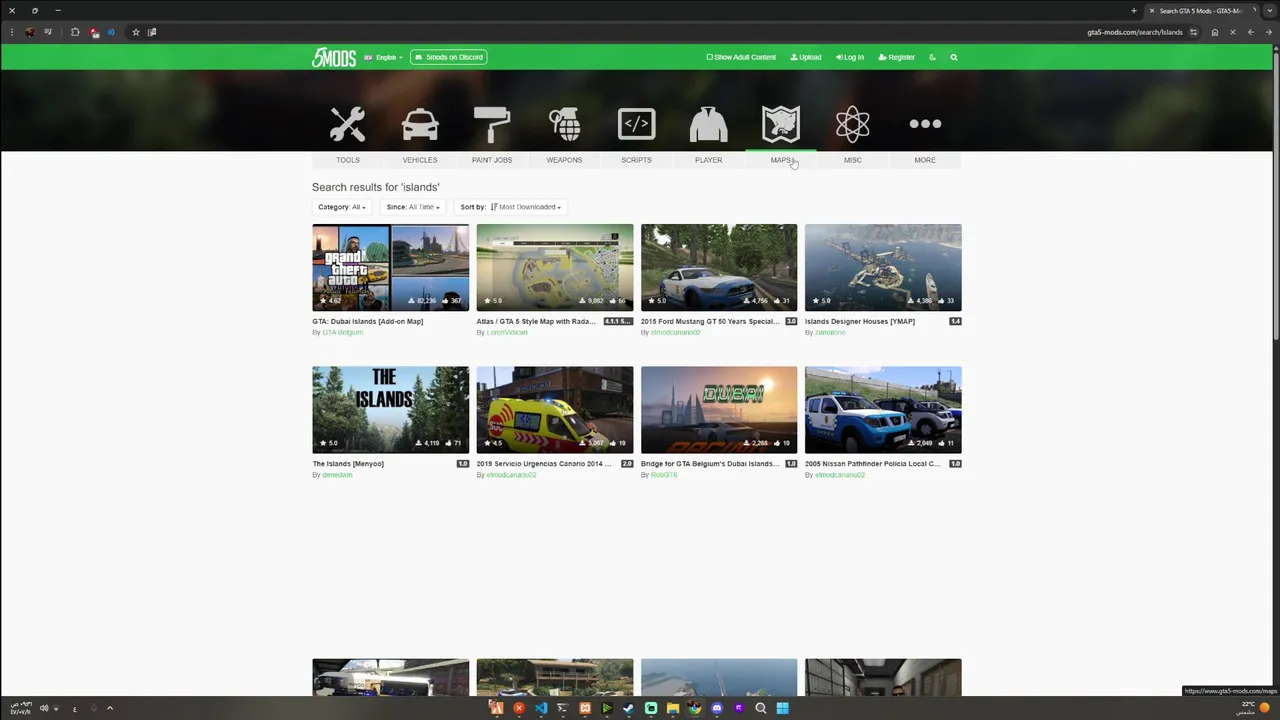Open the Vehicles category car icon
The width and height of the screenshot is (1280, 720).
point(420,124)
